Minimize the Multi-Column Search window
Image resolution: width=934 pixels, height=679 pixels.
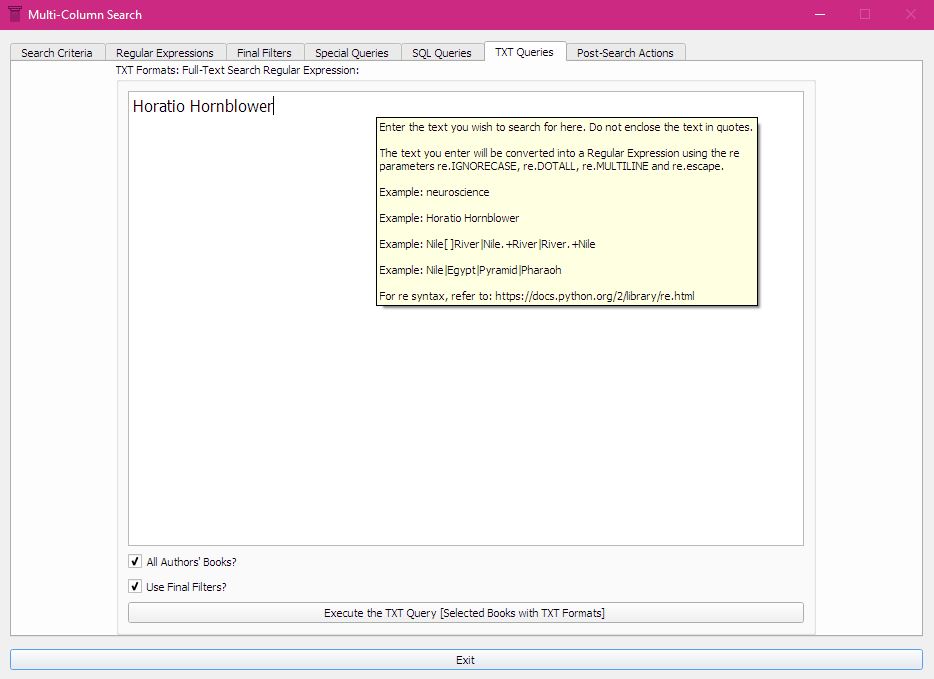(820, 14)
